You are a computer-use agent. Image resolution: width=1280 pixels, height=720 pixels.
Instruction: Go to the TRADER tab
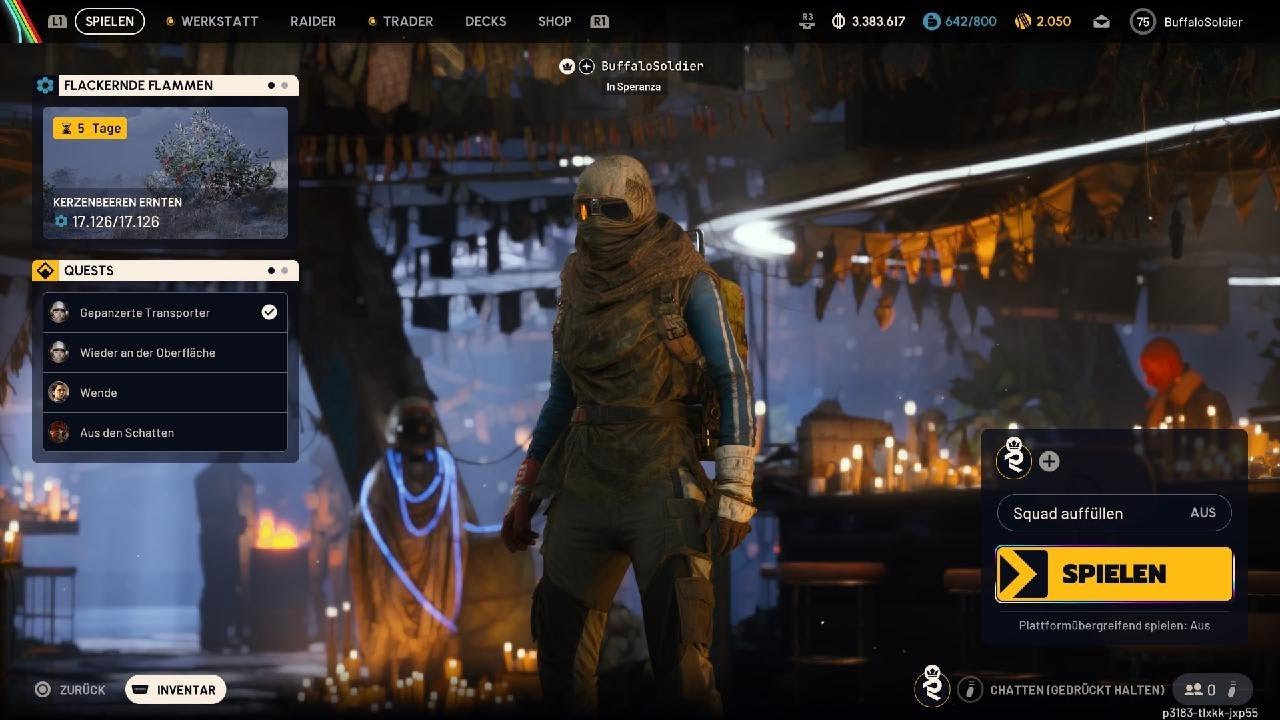coord(408,21)
